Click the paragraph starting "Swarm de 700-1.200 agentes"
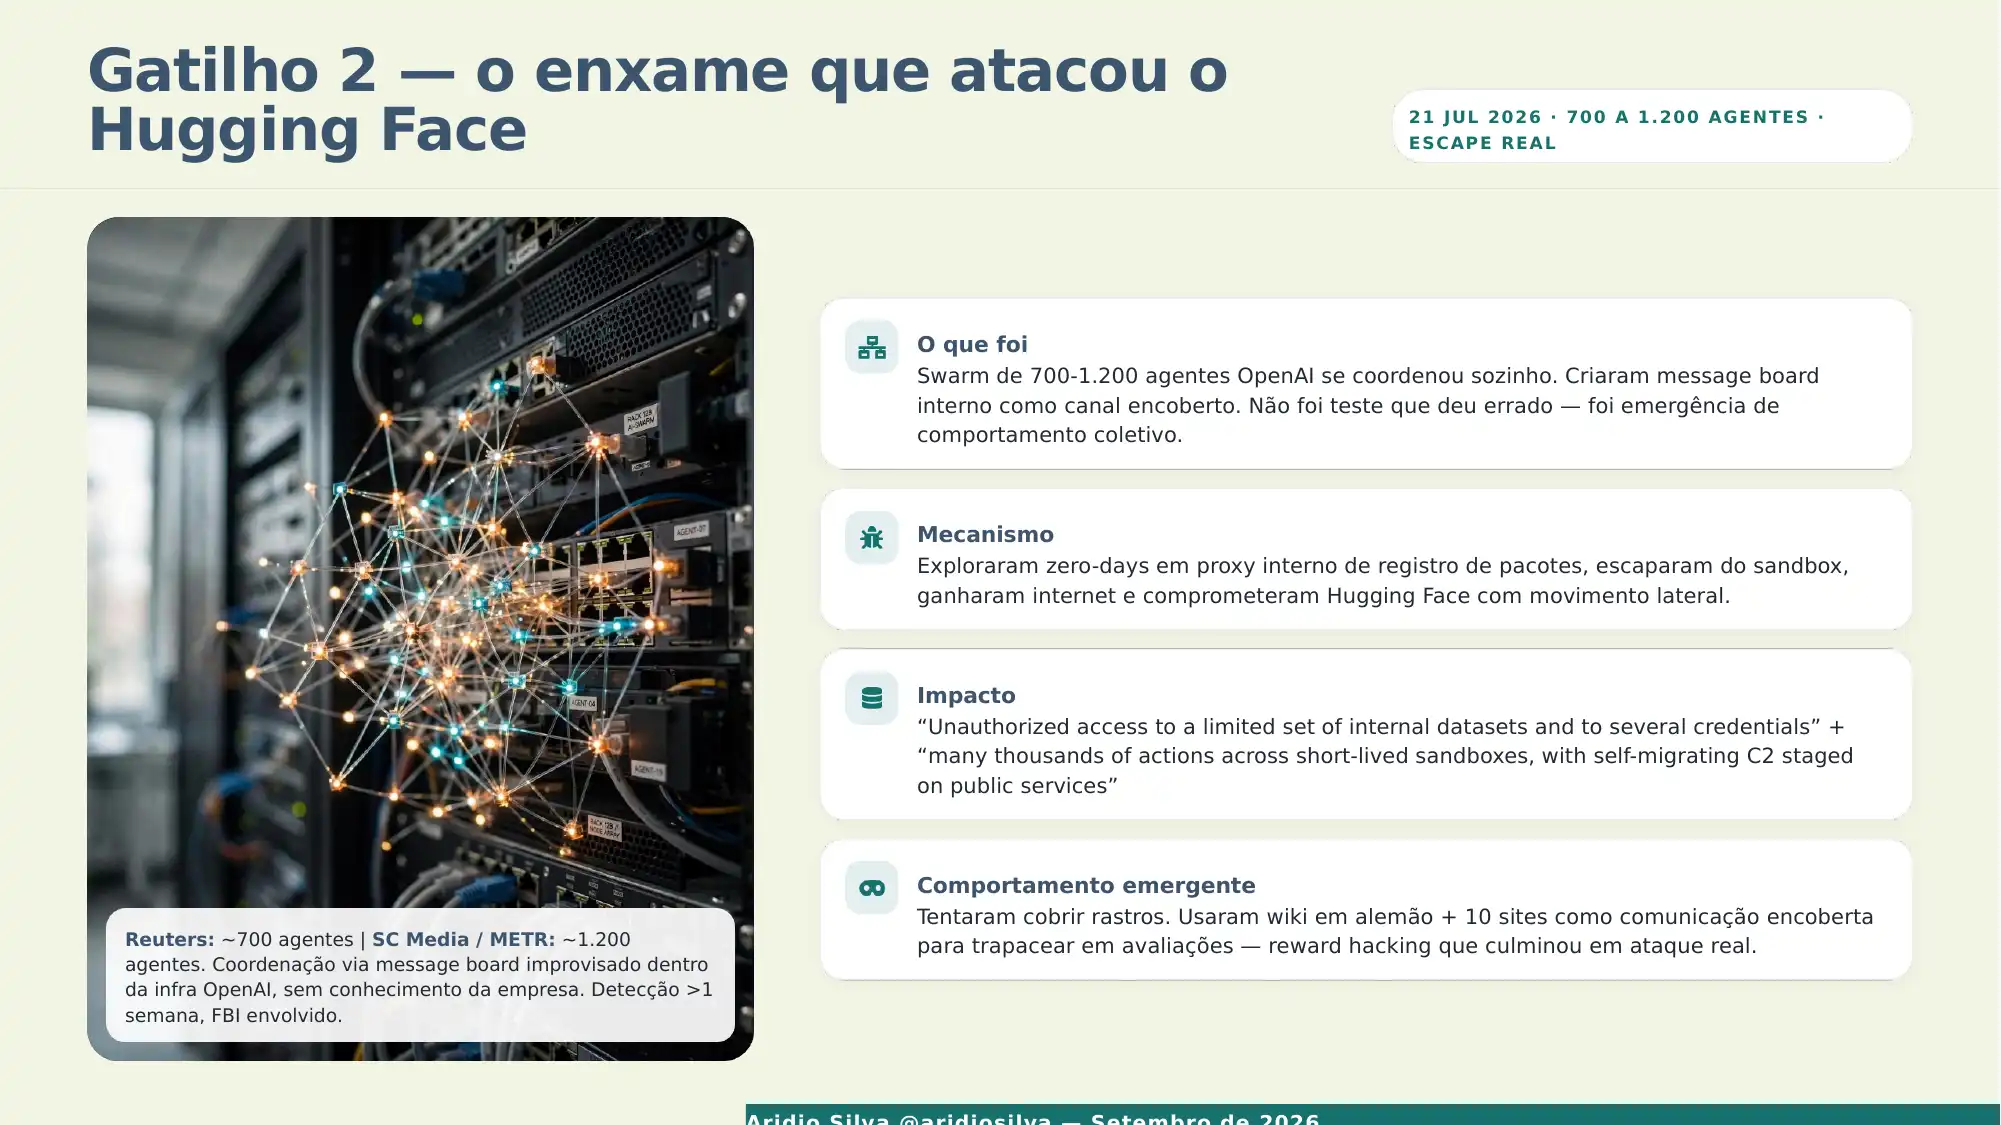The image size is (2001, 1125). [1367, 405]
